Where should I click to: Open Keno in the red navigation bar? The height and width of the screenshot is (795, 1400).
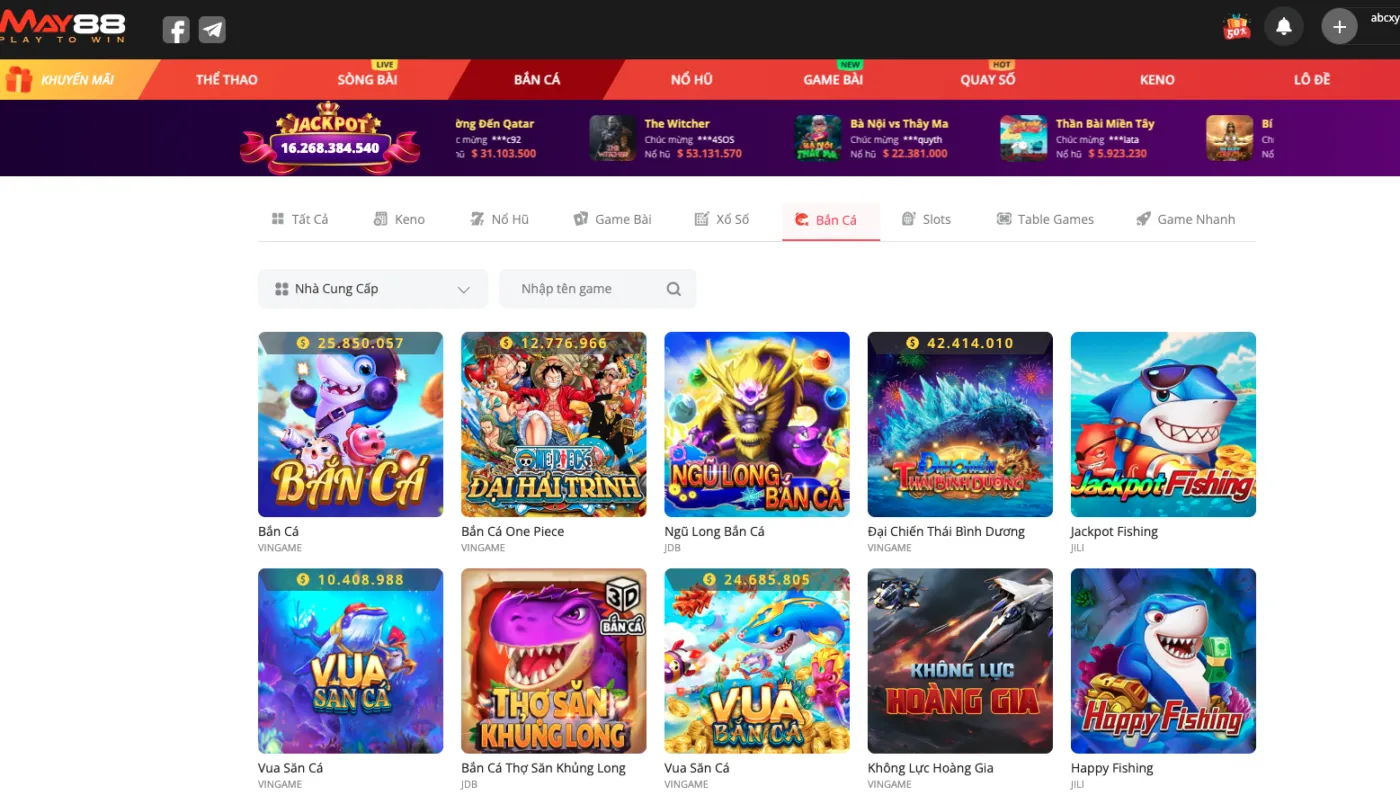pyautogui.click(x=1157, y=80)
